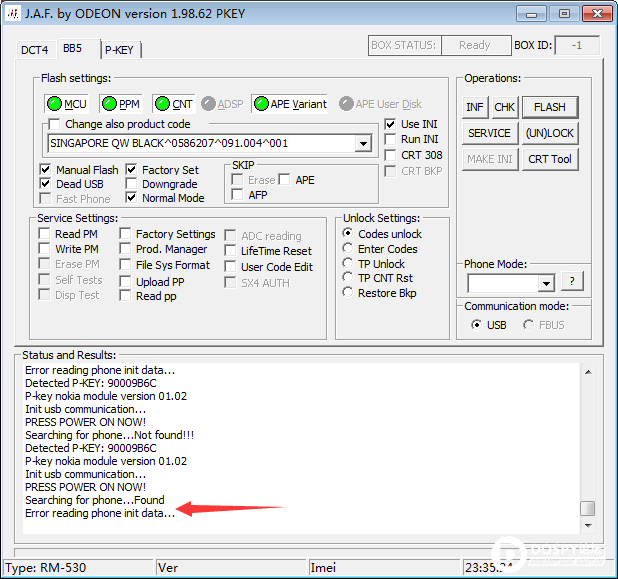Click the CHK operation button
Screen dimensions: 618x579
[x=504, y=107]
